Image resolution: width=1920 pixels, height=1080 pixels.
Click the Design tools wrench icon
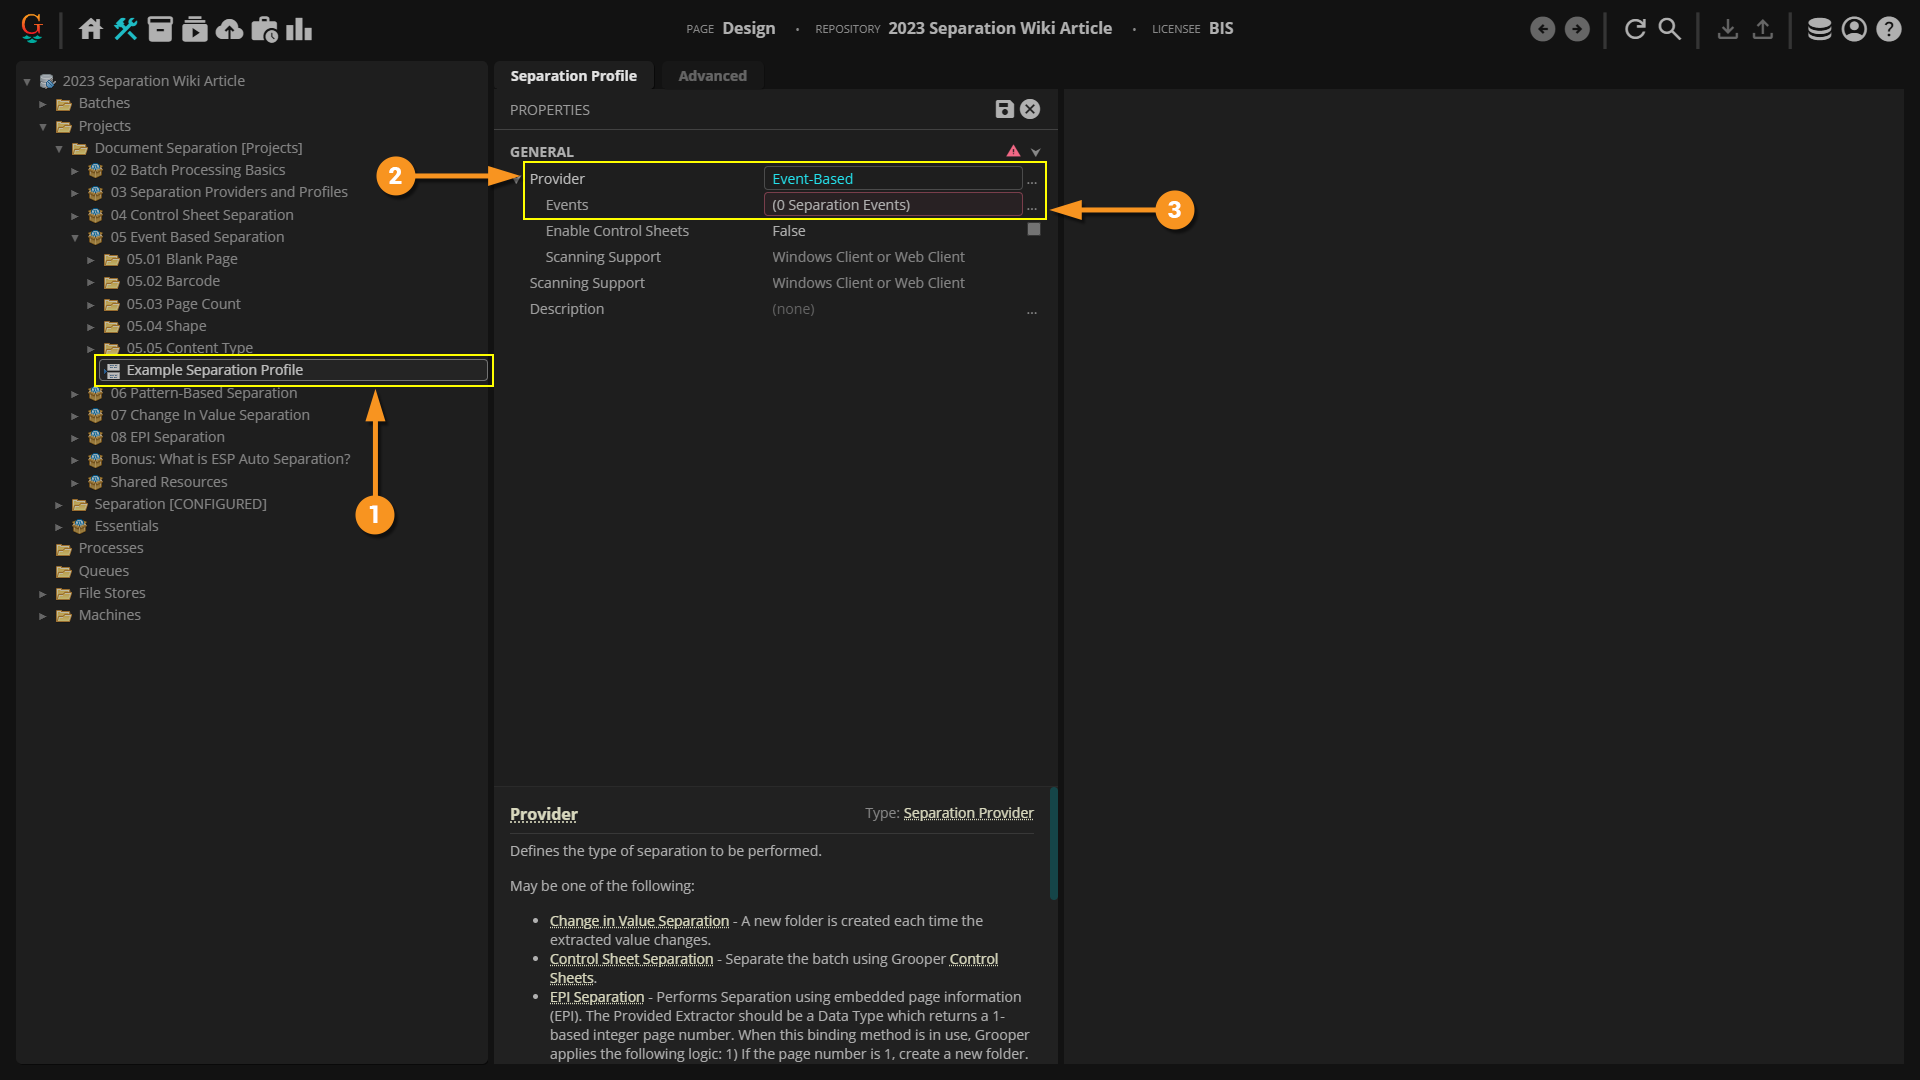pyautogui.click(x=125, y=29)
